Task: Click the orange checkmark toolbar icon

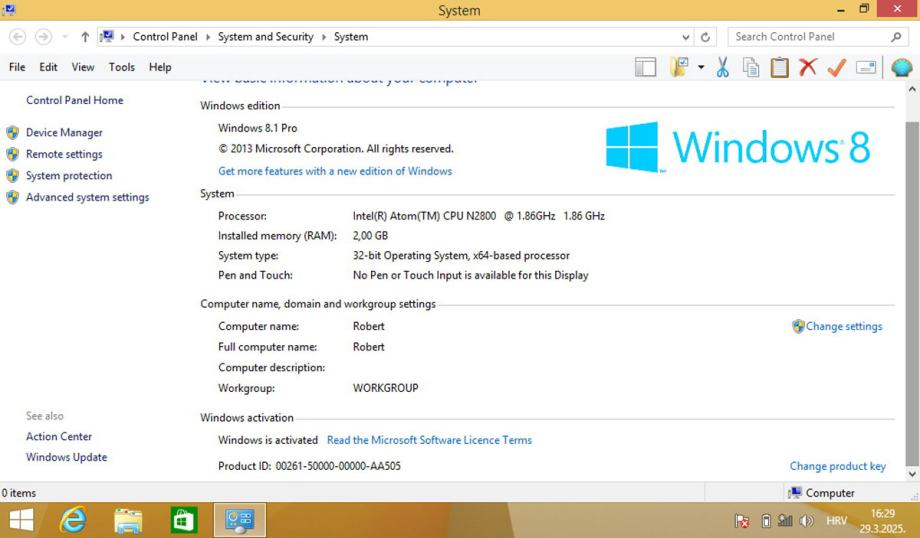Action: coord(837,67)
